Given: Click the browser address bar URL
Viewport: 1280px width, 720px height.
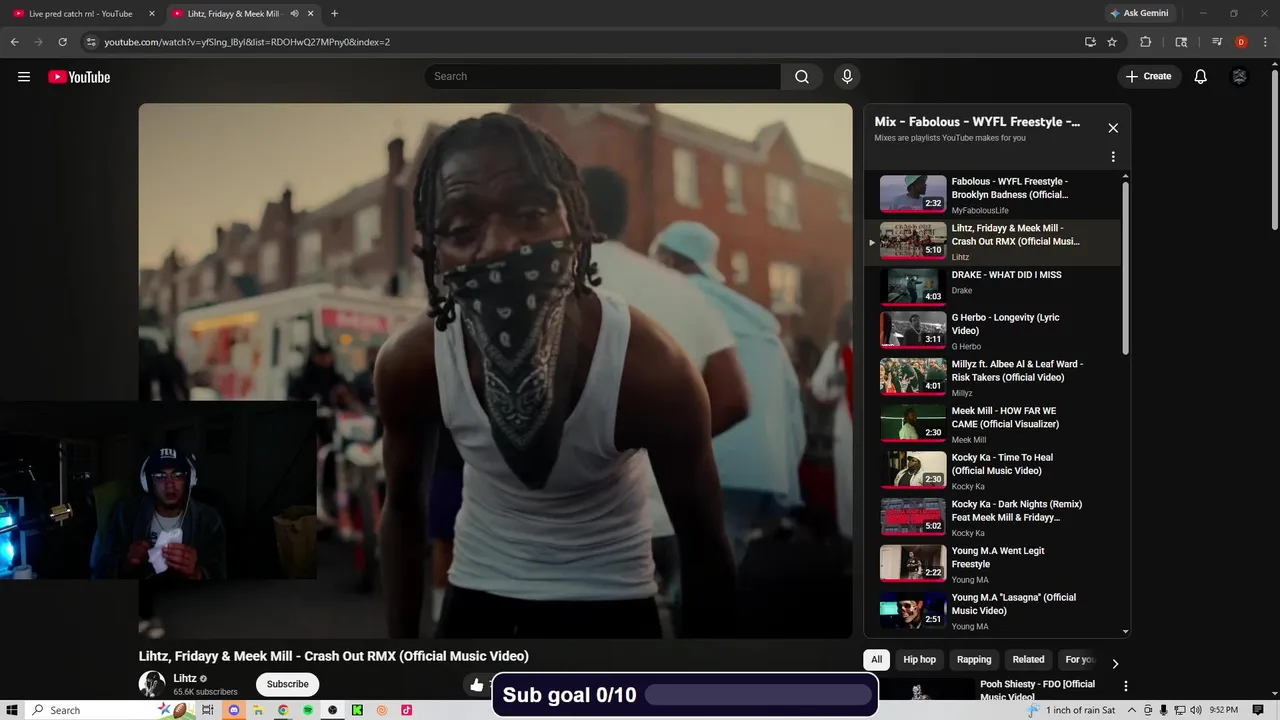Looking at the screenshot, I should coord(247,42).
